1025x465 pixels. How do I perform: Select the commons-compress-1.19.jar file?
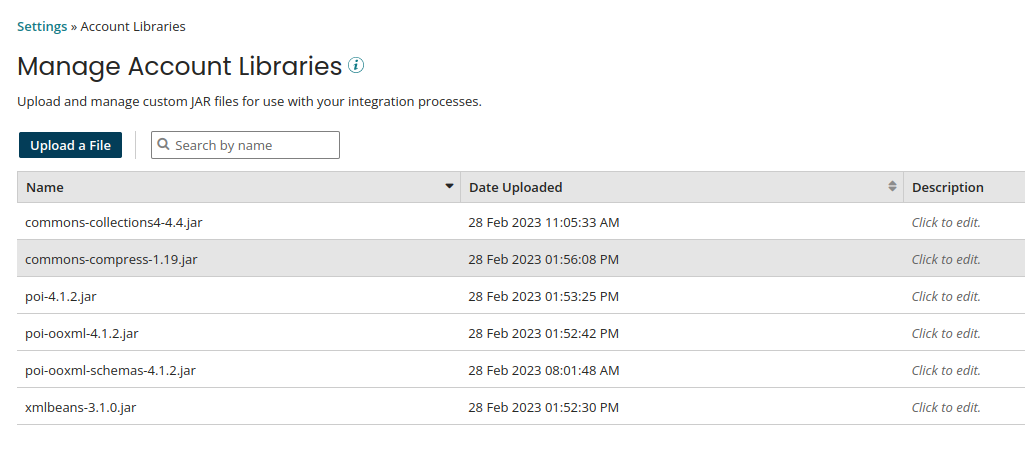(111, 259)
